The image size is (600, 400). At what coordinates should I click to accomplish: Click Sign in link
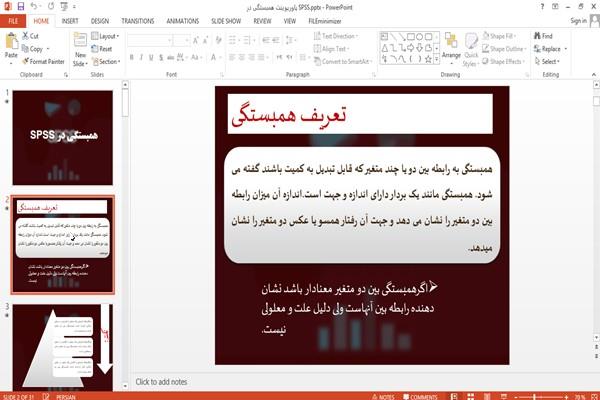coord(578,21)
